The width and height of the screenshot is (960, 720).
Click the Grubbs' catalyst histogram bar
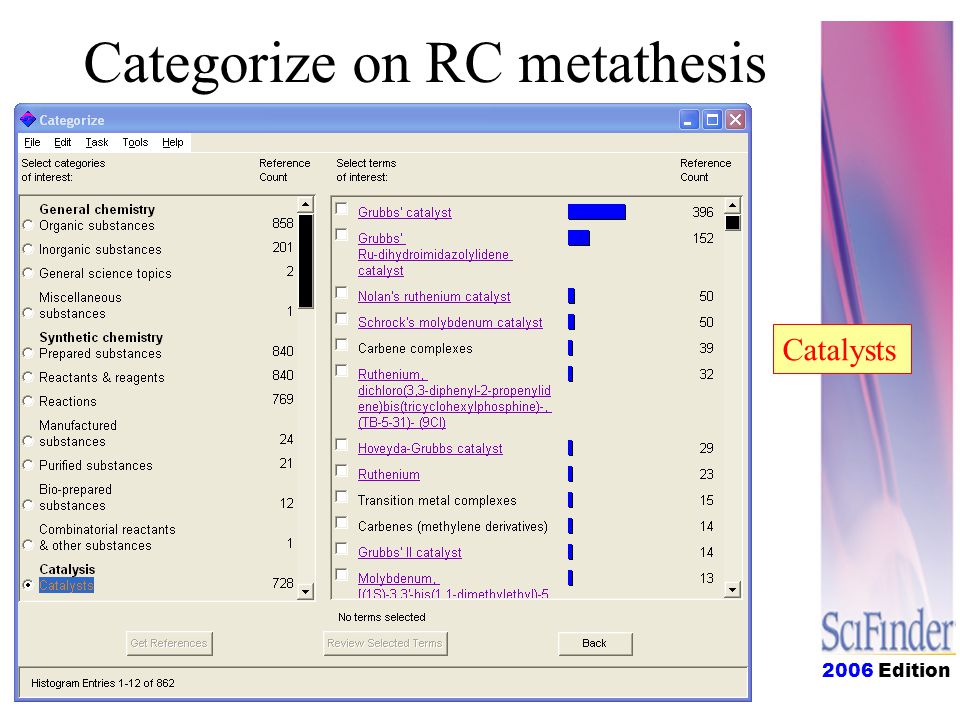coord(597,212)
